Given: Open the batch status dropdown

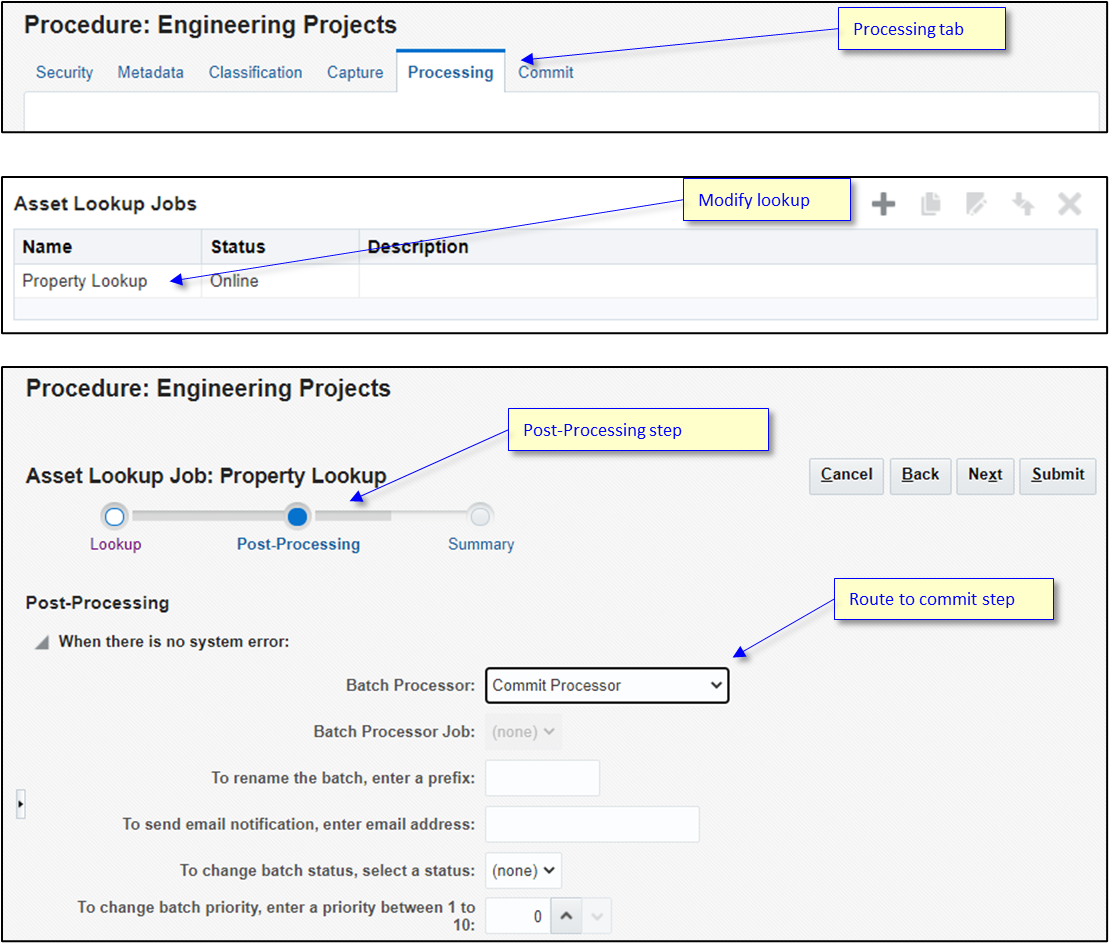Looking at the screenshot, I should pyautogui.click(x=523, y=870).
